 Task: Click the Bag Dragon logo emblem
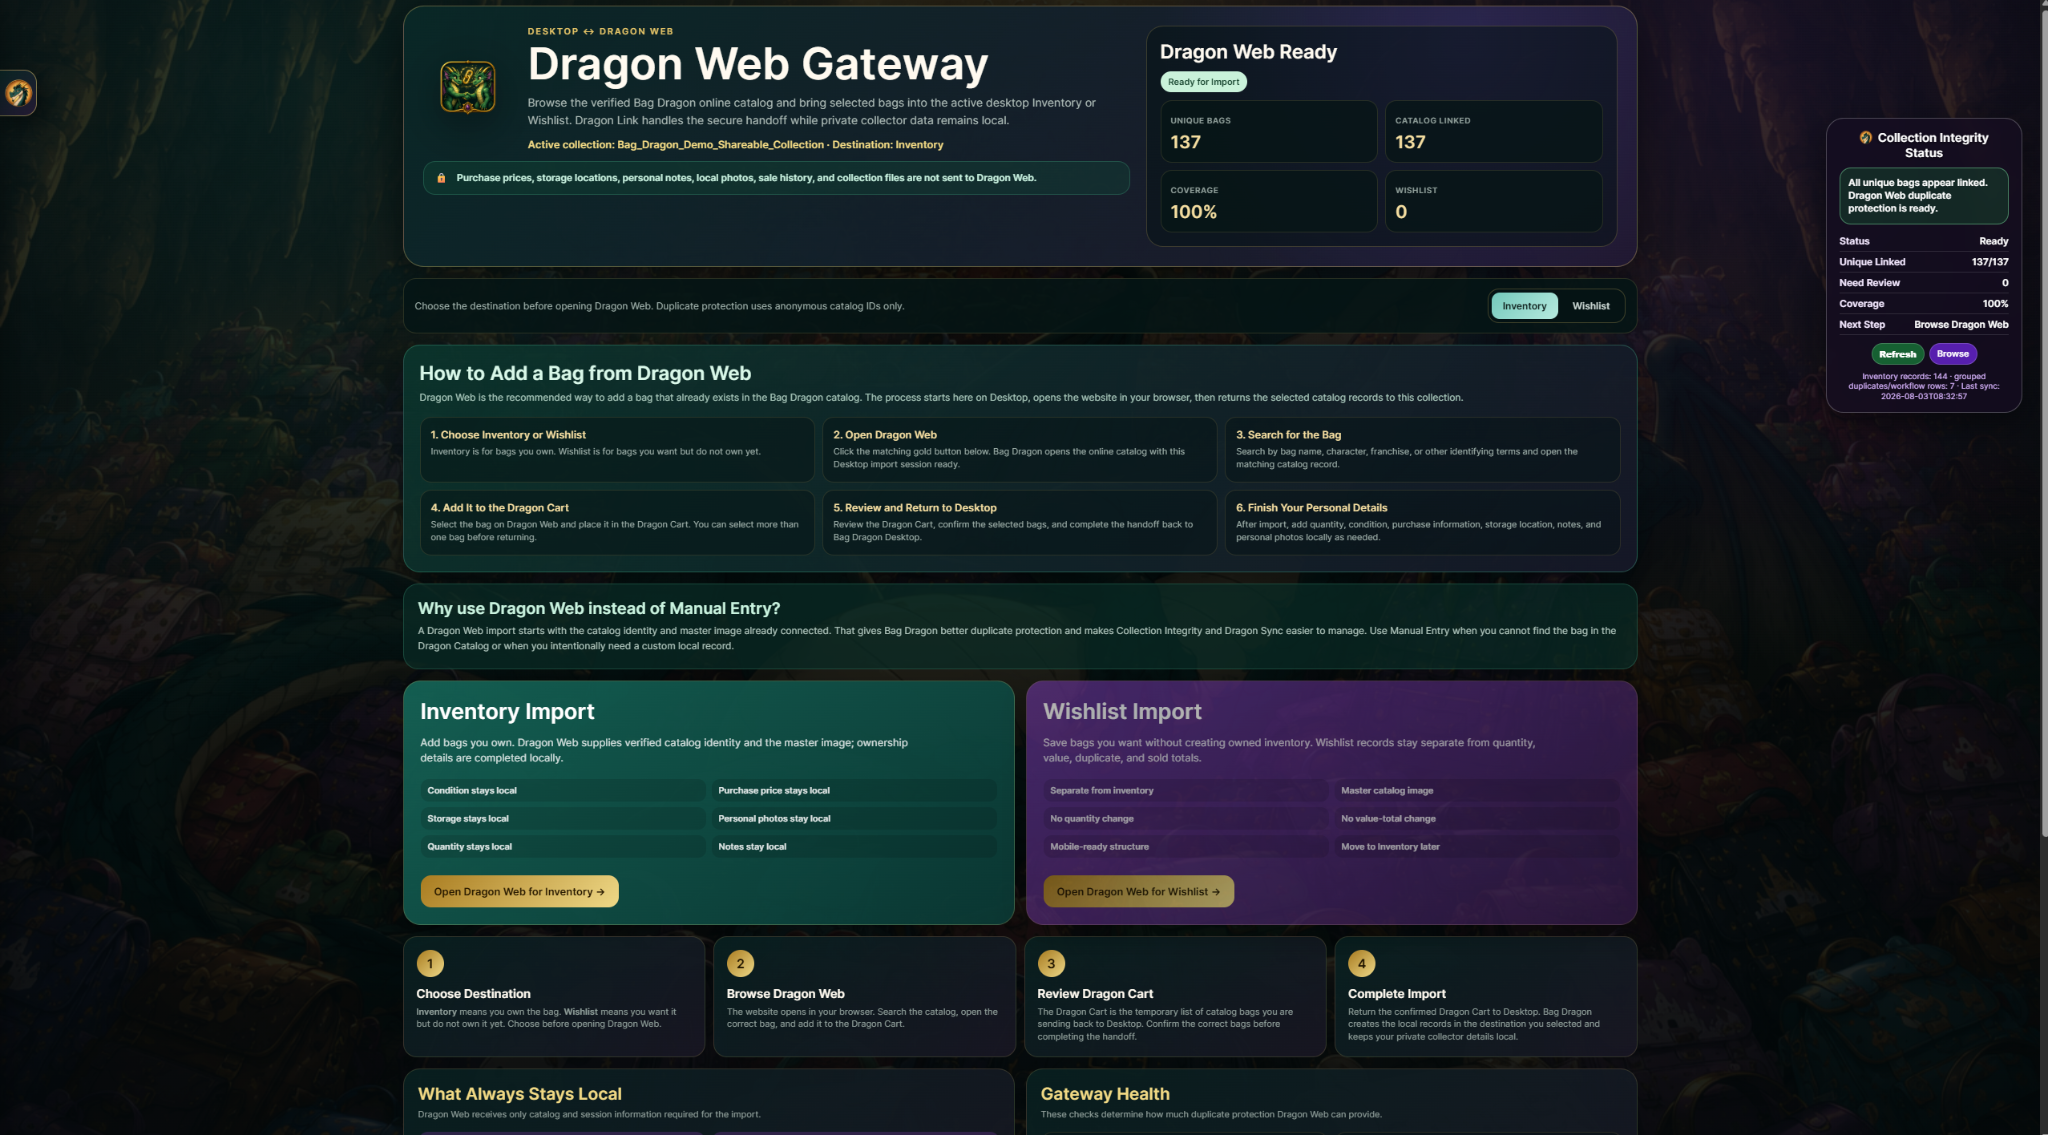coord(468,87)
